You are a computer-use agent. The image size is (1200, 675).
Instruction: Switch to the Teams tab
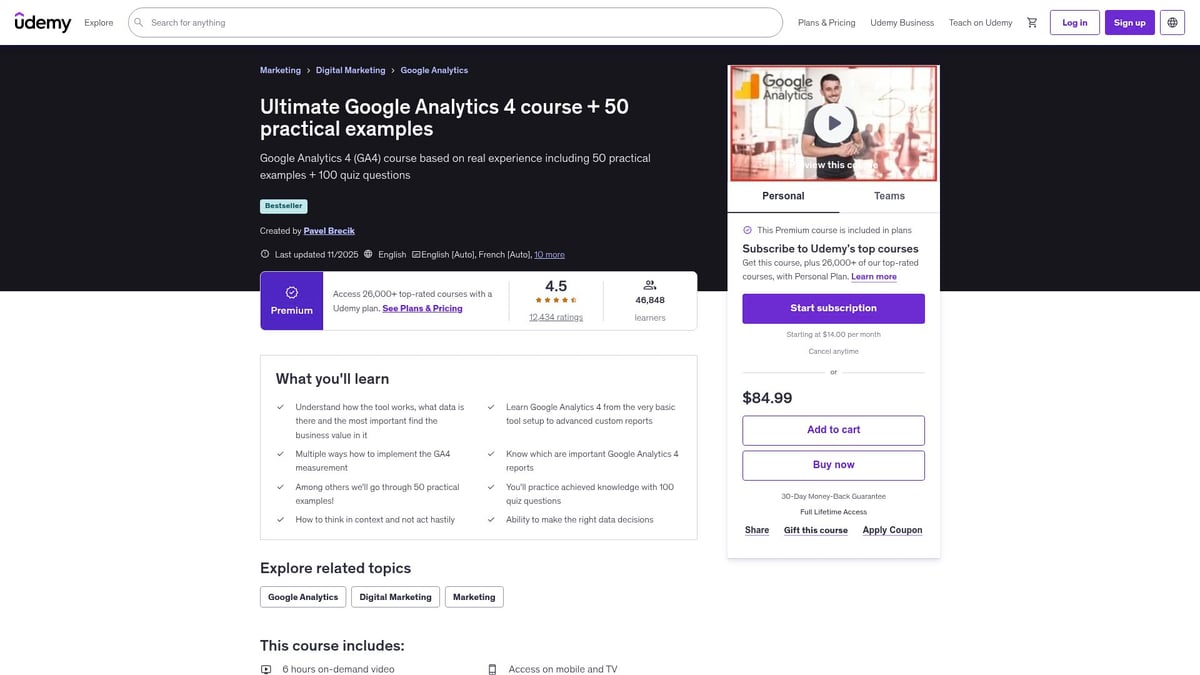tap(888, 196)
